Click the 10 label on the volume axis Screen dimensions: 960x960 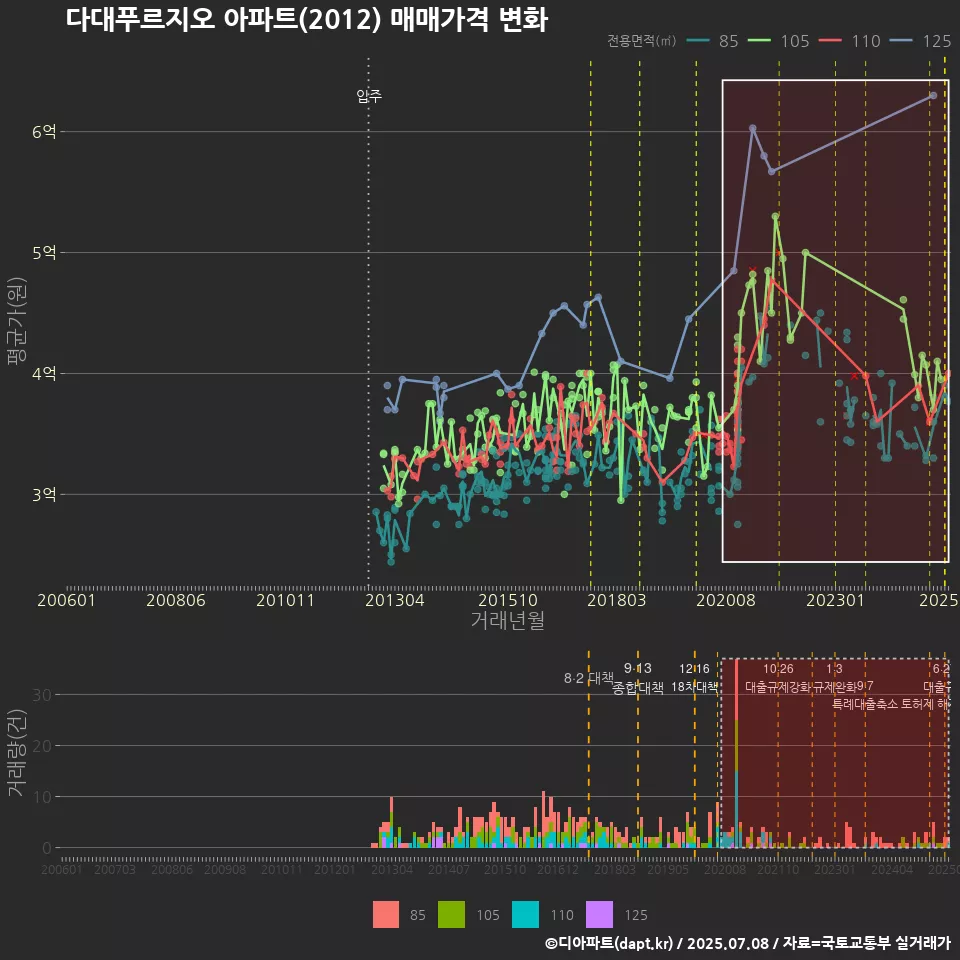click(x=42, y=797)
